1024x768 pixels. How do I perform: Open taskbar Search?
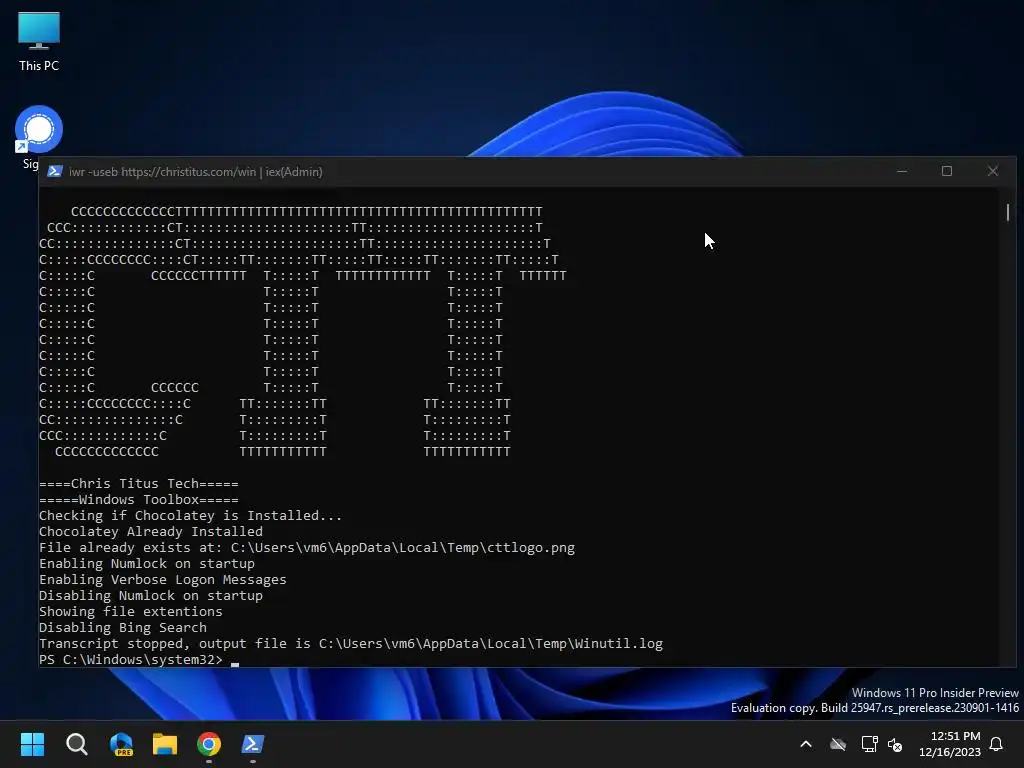77,744
